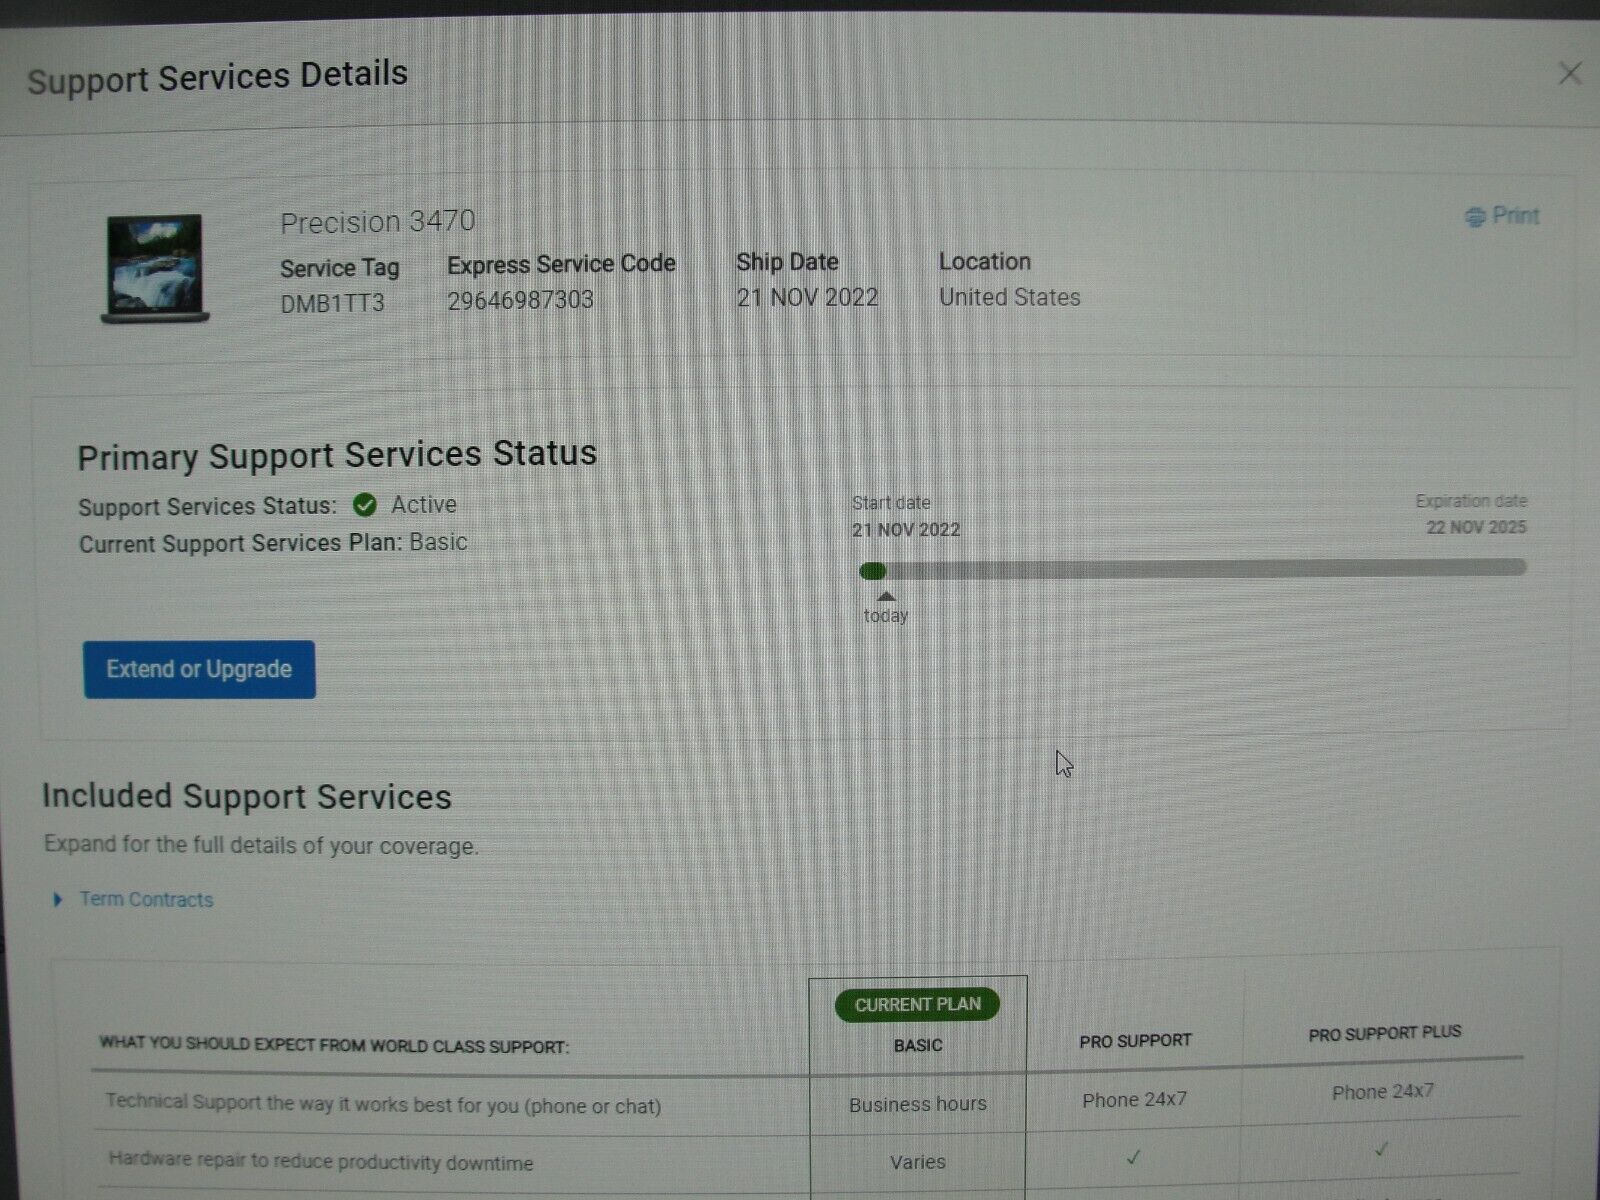This screenshot has width=1600, height=1200.
Task: Click the Precision 3470 laptop thumbnail
Action: [x=155, y=268]
